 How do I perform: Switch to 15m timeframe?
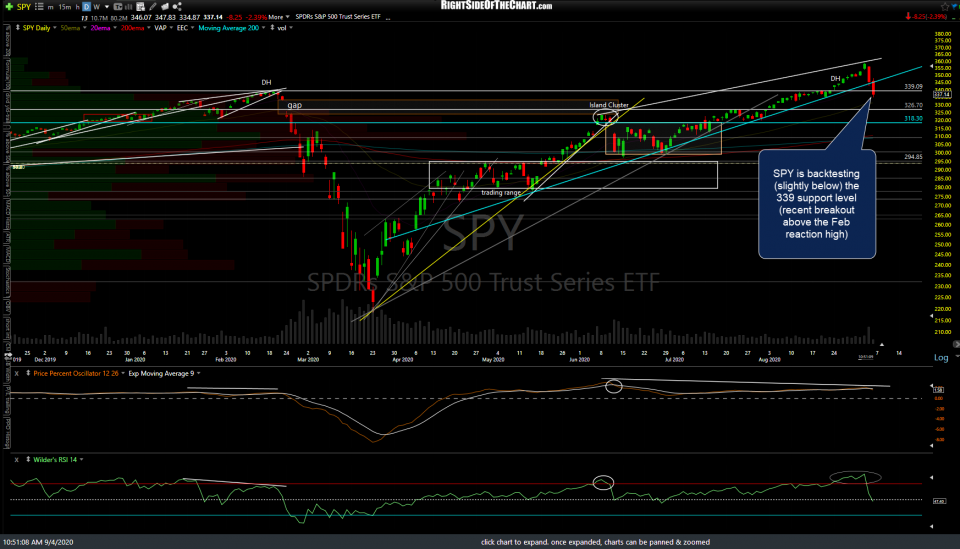point(64,7)
